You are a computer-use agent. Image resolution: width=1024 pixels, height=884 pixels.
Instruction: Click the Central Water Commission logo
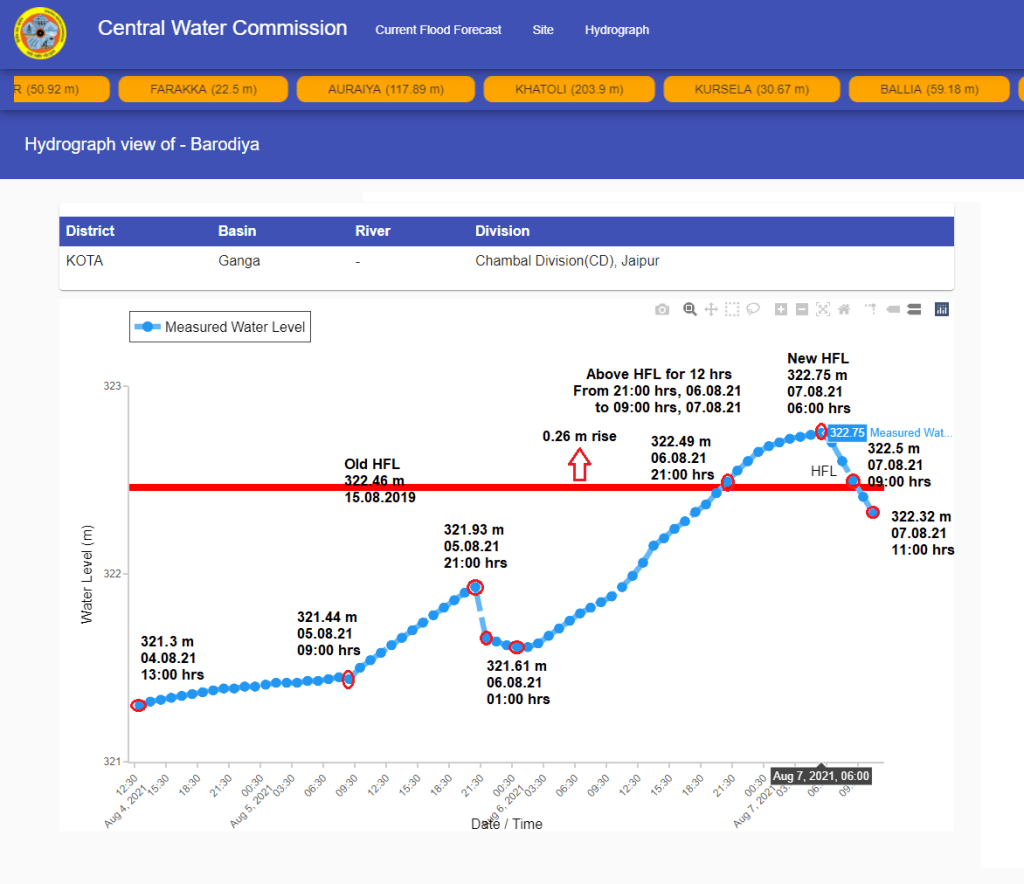[x=41, y=34]
